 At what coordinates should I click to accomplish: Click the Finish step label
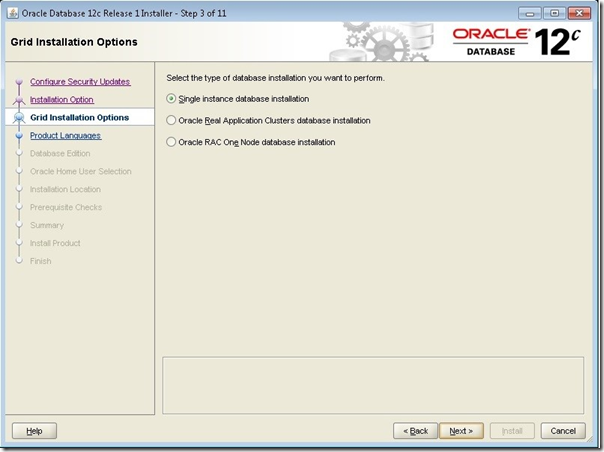coord(40,261)
